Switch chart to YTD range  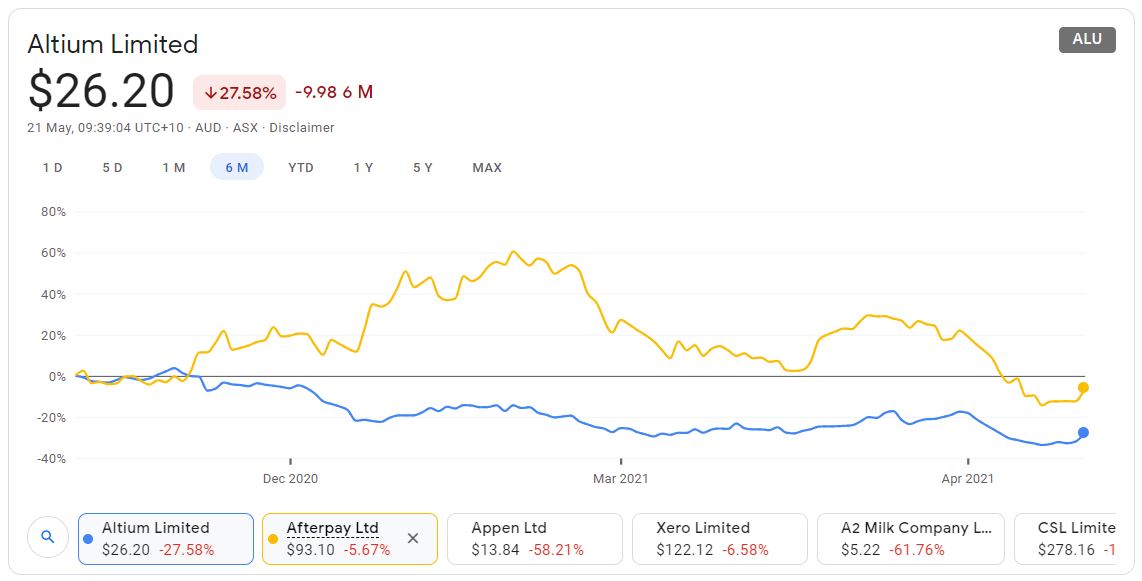click(301, 167)
